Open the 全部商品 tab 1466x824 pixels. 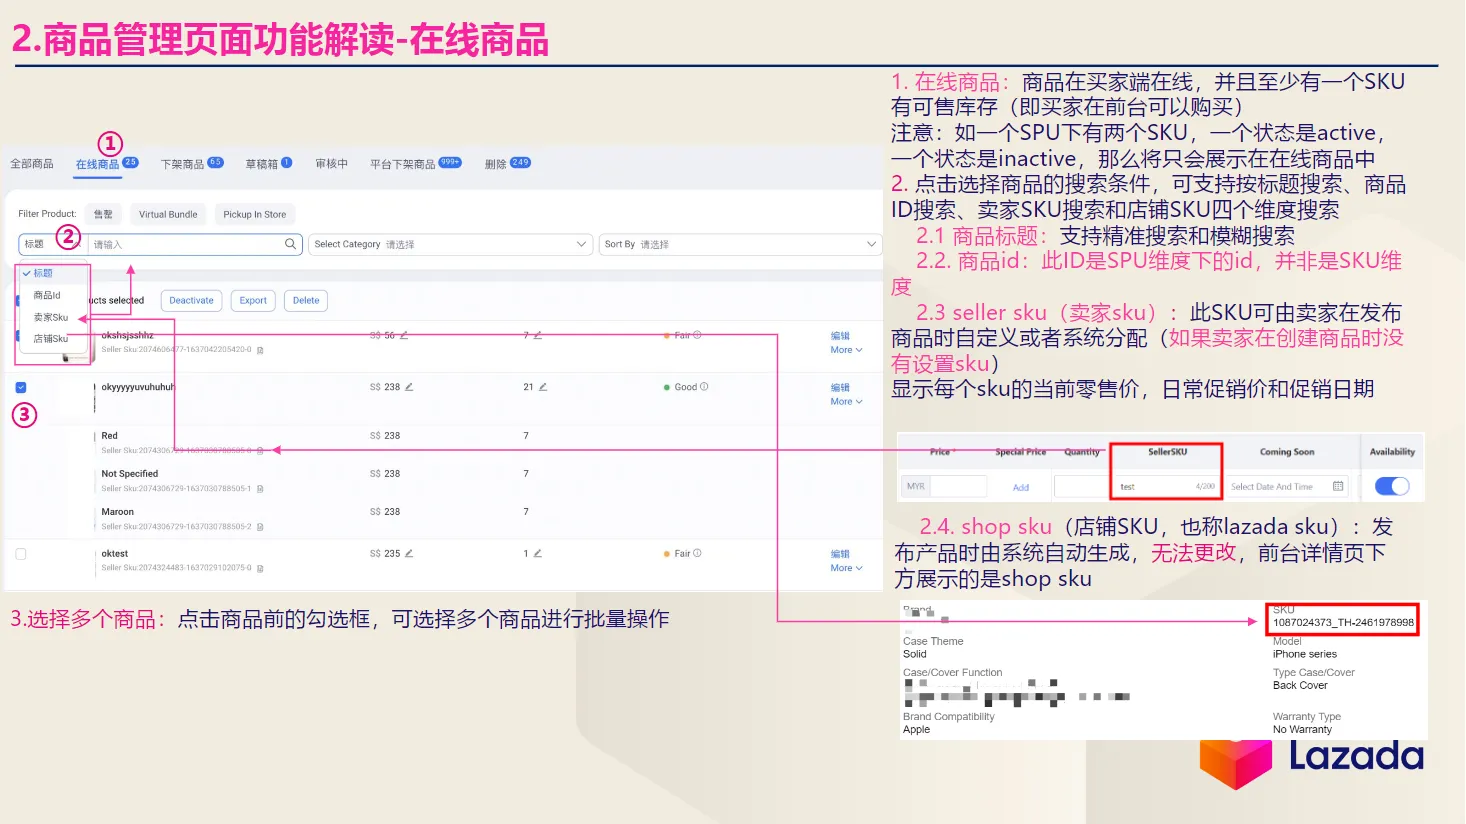tap(33, 164)
